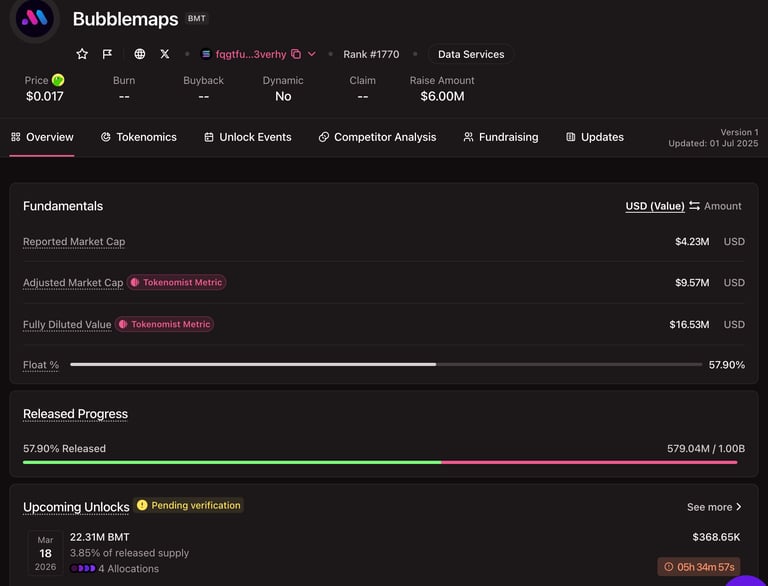Click the BMT ticker badge
Screen dimensions: 768x586
pos(196,19)
